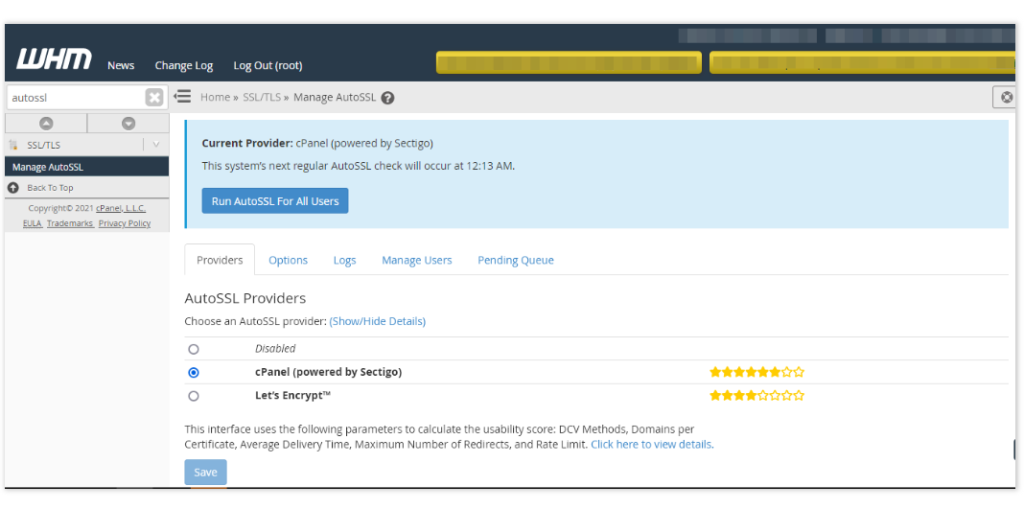
Task: Open Manage AutoSSL help question mark
Action: [388, 98]
